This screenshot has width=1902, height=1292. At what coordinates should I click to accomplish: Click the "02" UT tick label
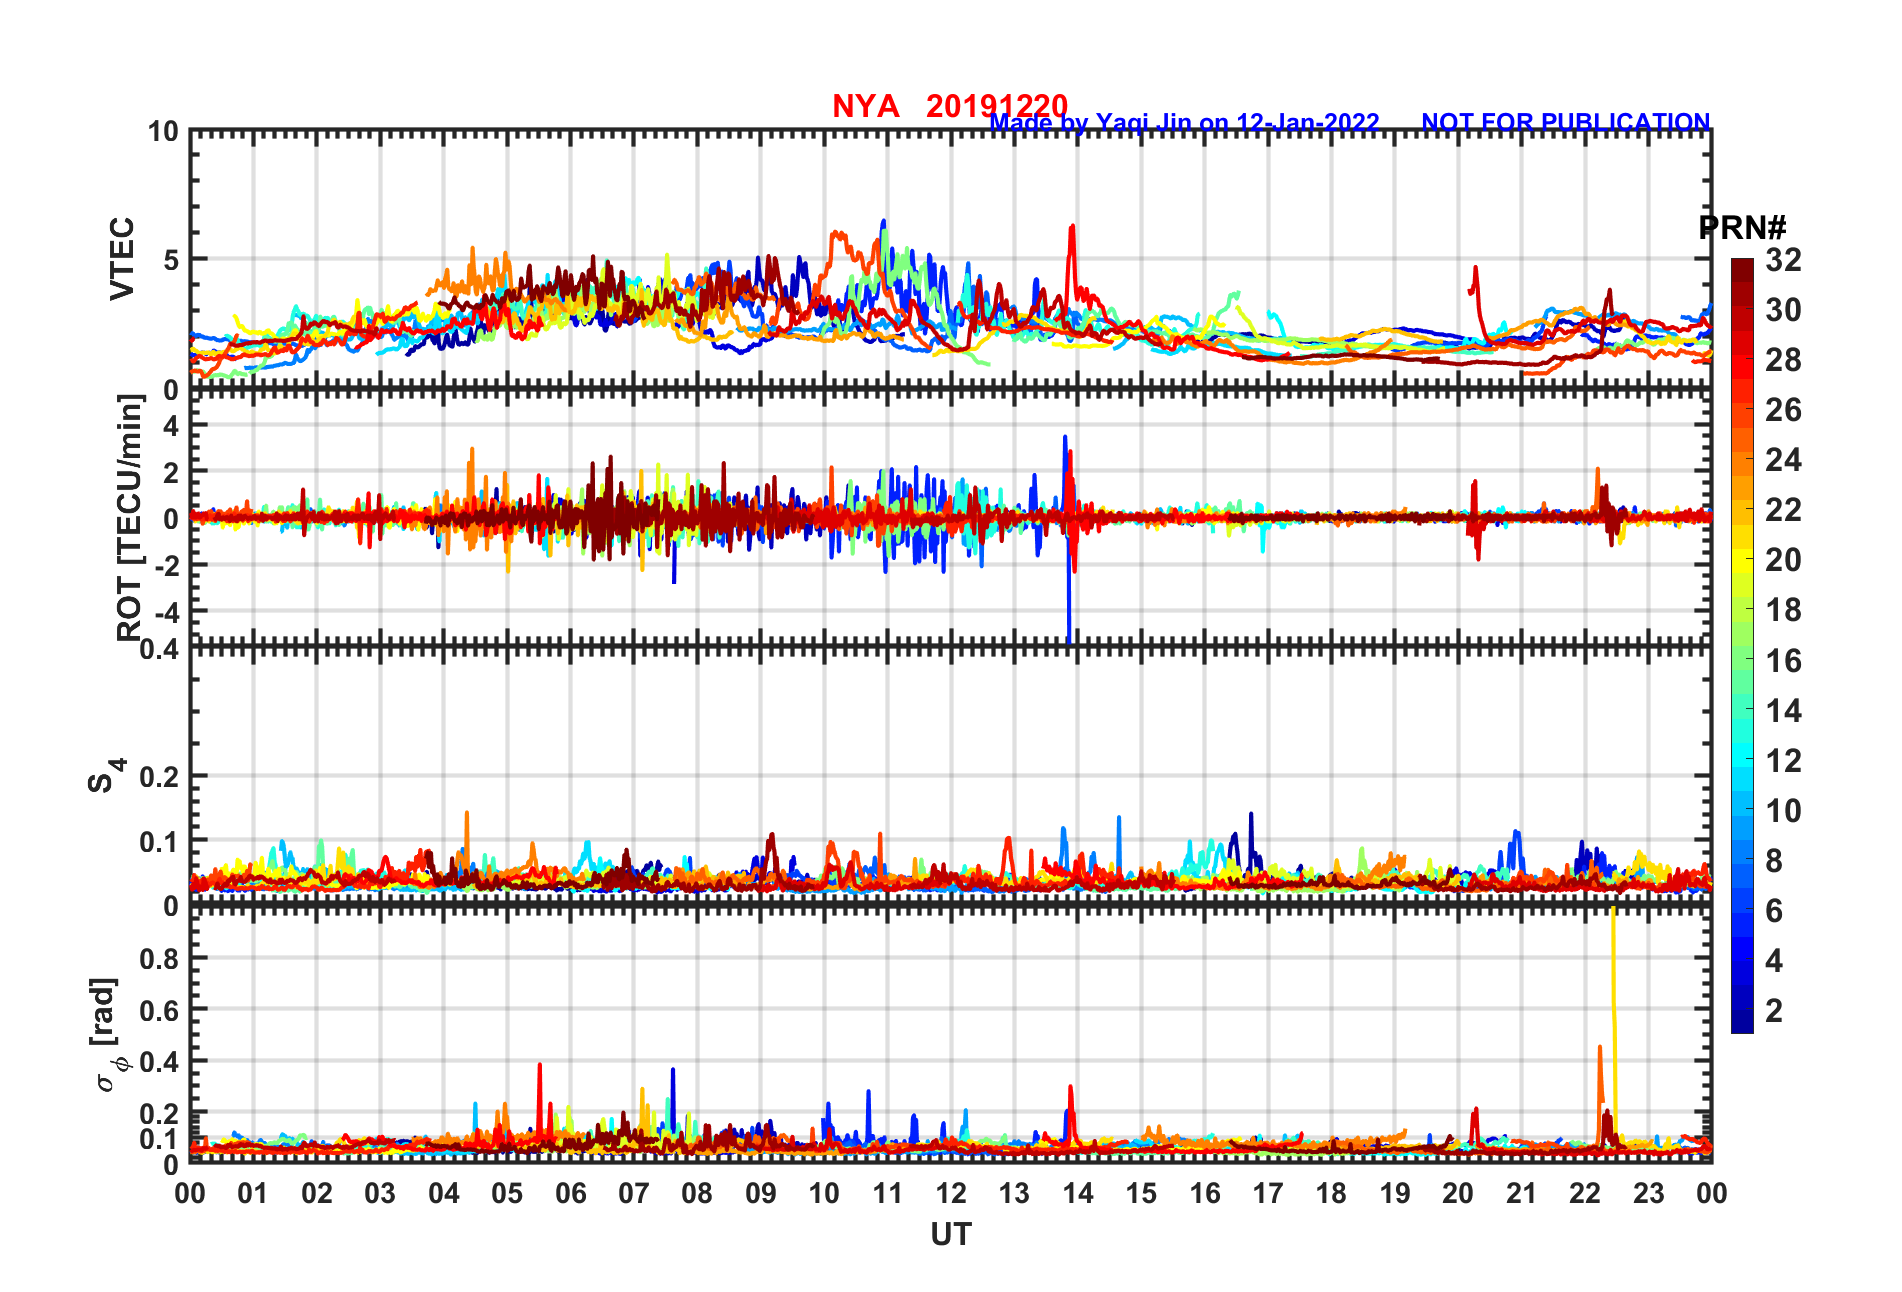pos(317,1193)
